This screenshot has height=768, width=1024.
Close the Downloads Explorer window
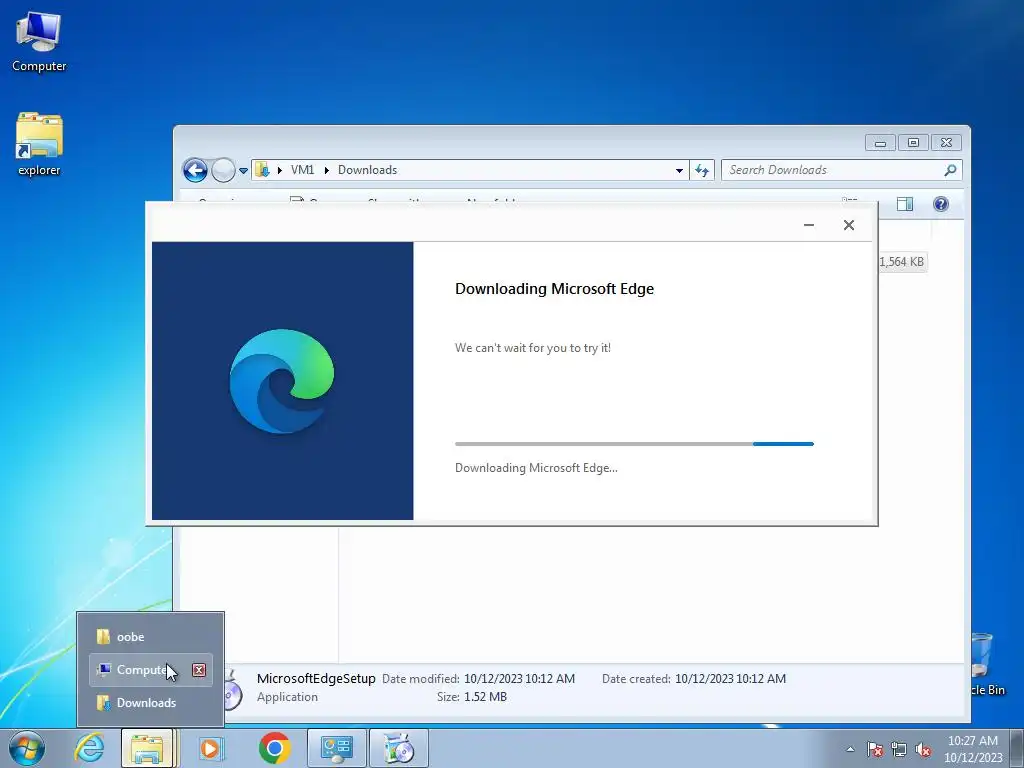946,143
